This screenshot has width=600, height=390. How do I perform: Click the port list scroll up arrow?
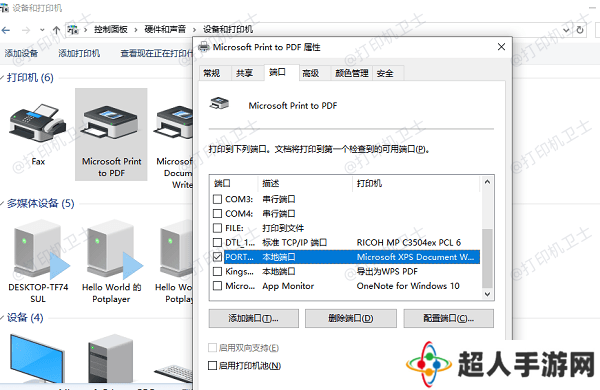(487, 182)
